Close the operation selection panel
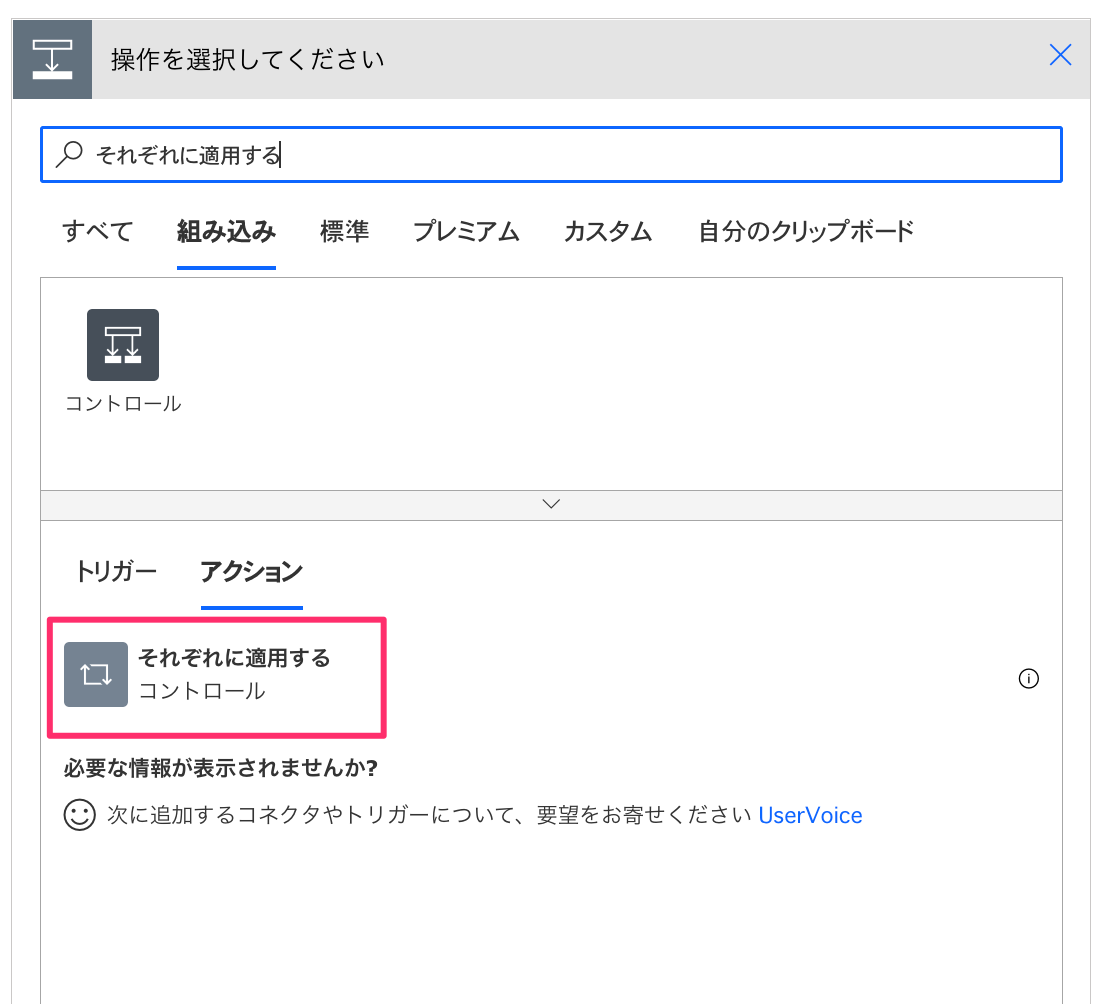The image size is (1112, 1004). [1060, 55]
